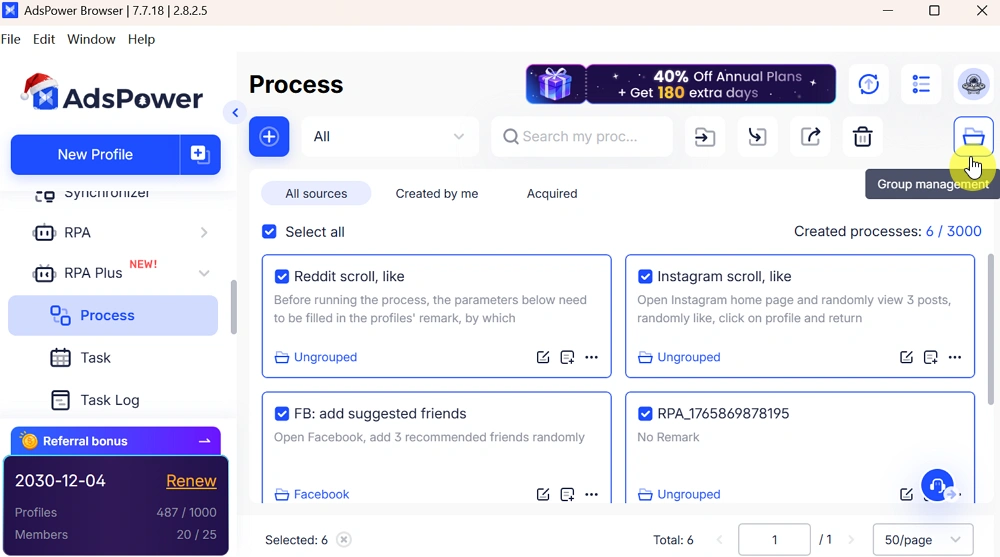The image size is (1000, 557).
Task: Open the Window menu
Action: (91, 40)
